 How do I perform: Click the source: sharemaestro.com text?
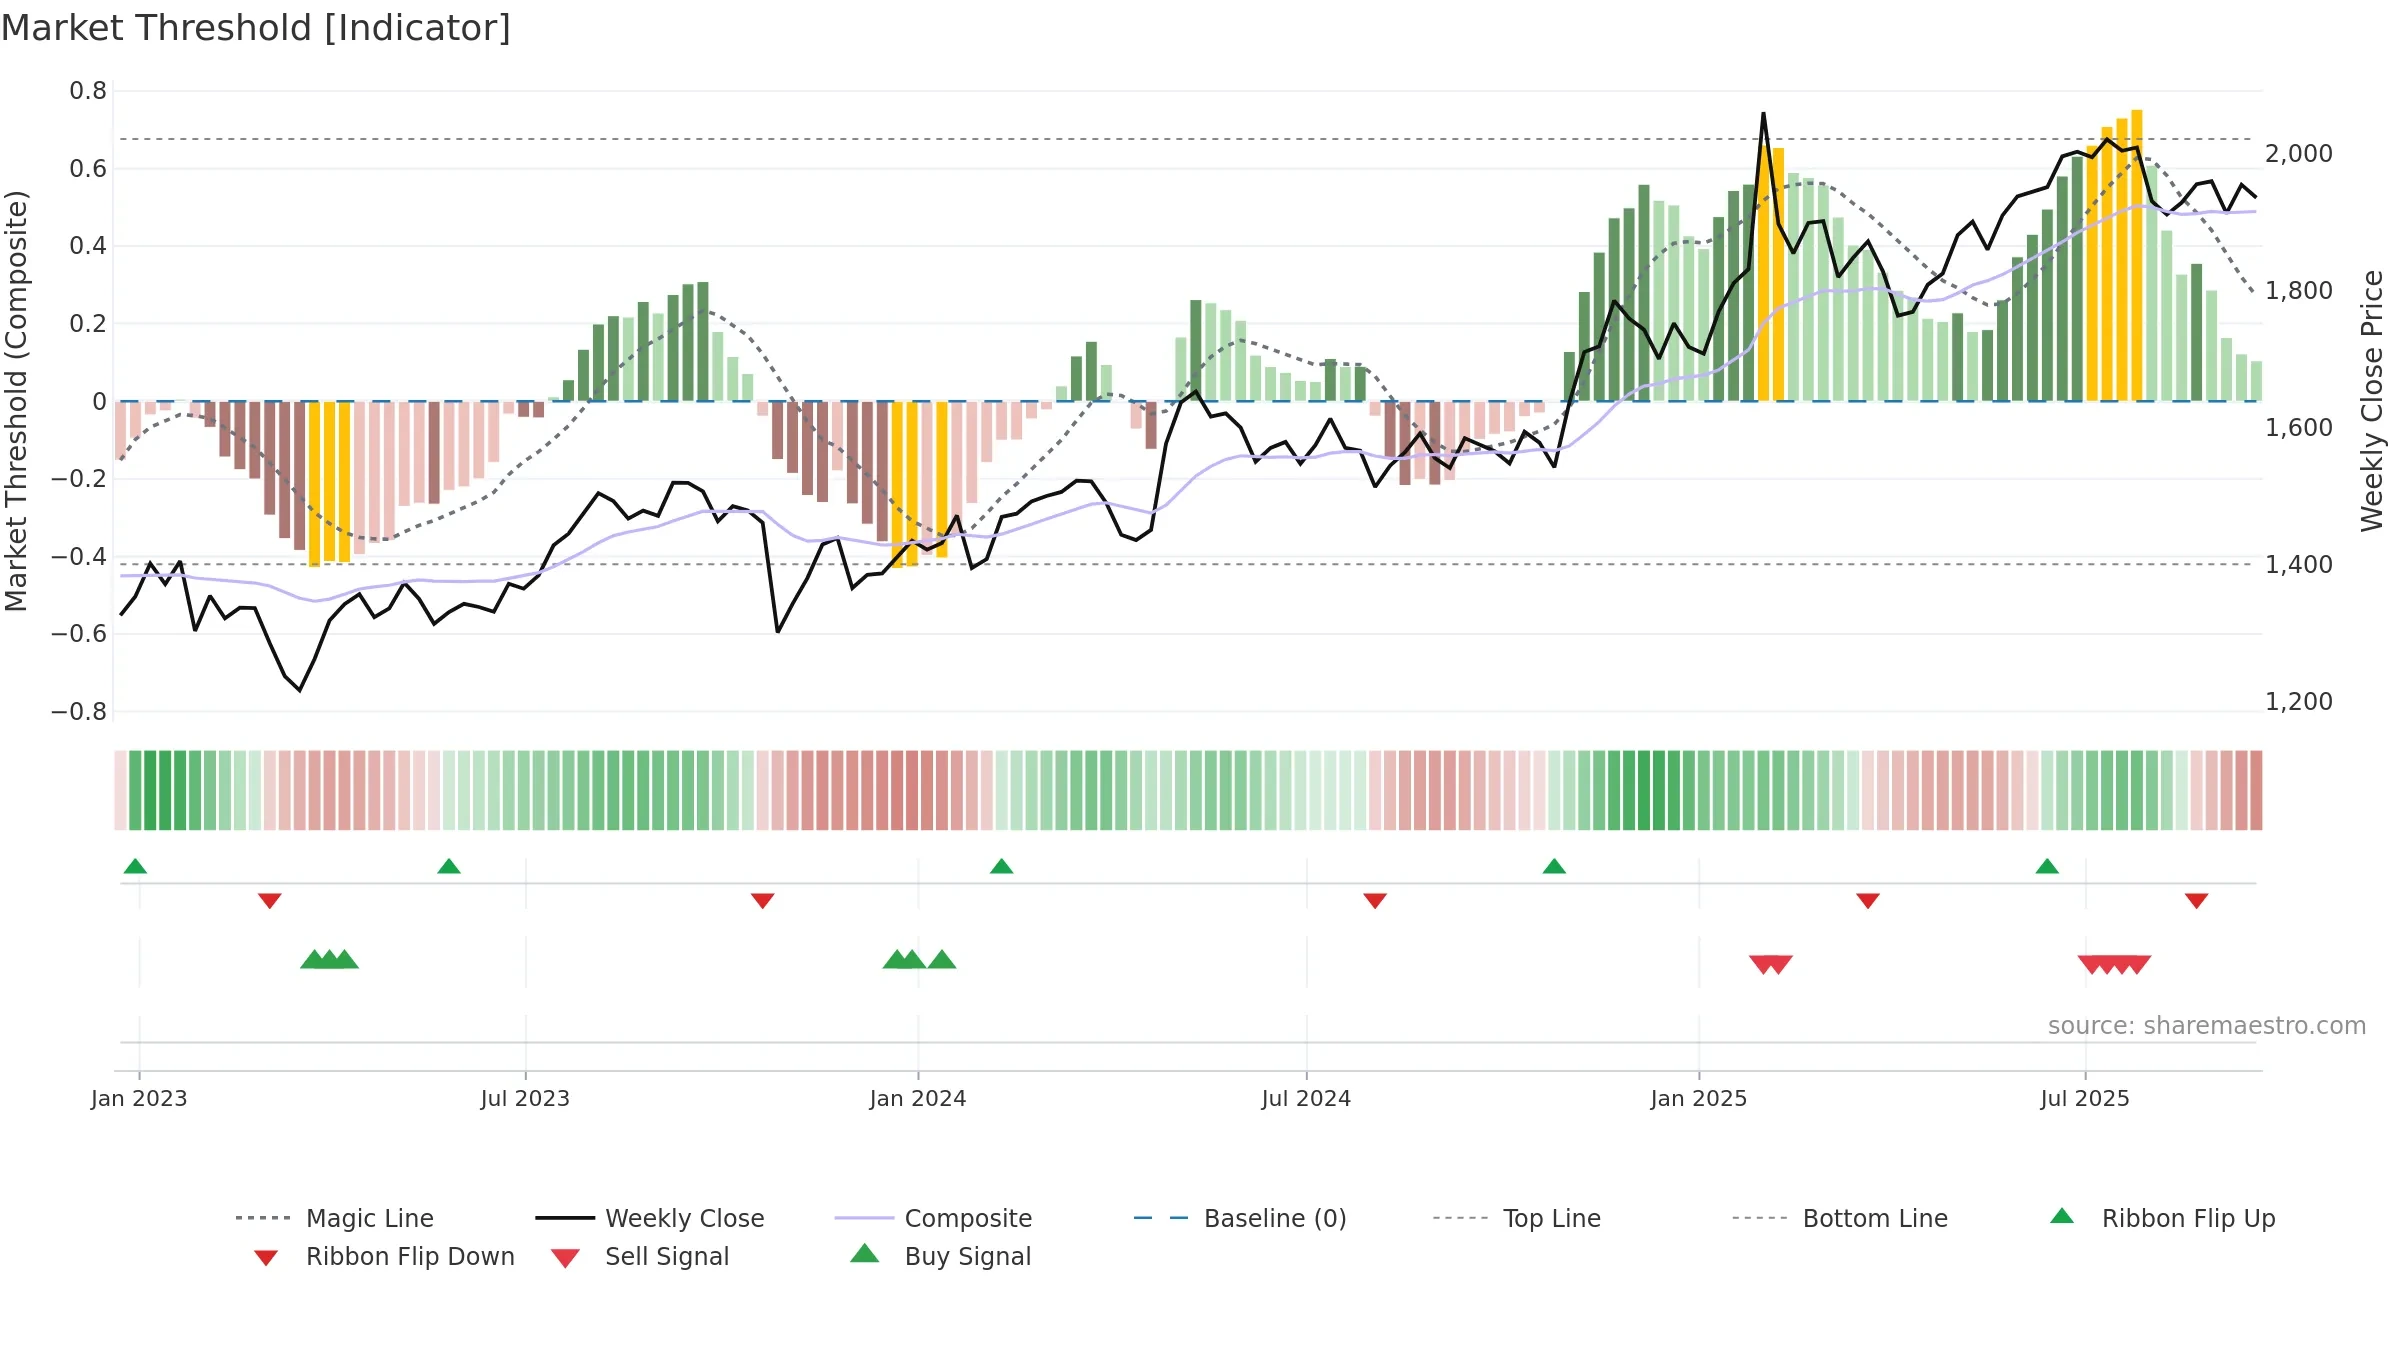(x=2207, y=1026)
